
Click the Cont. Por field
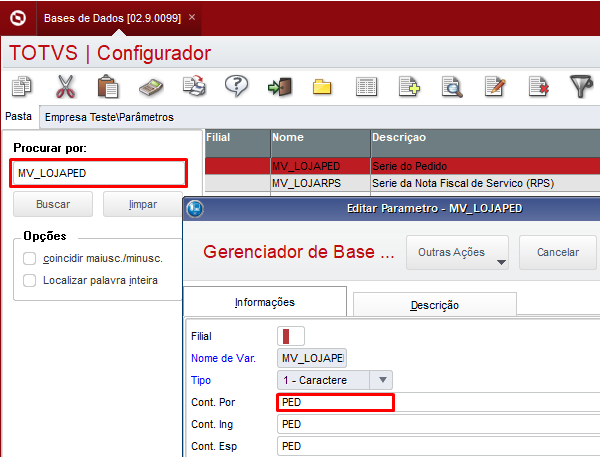(439, 402)
